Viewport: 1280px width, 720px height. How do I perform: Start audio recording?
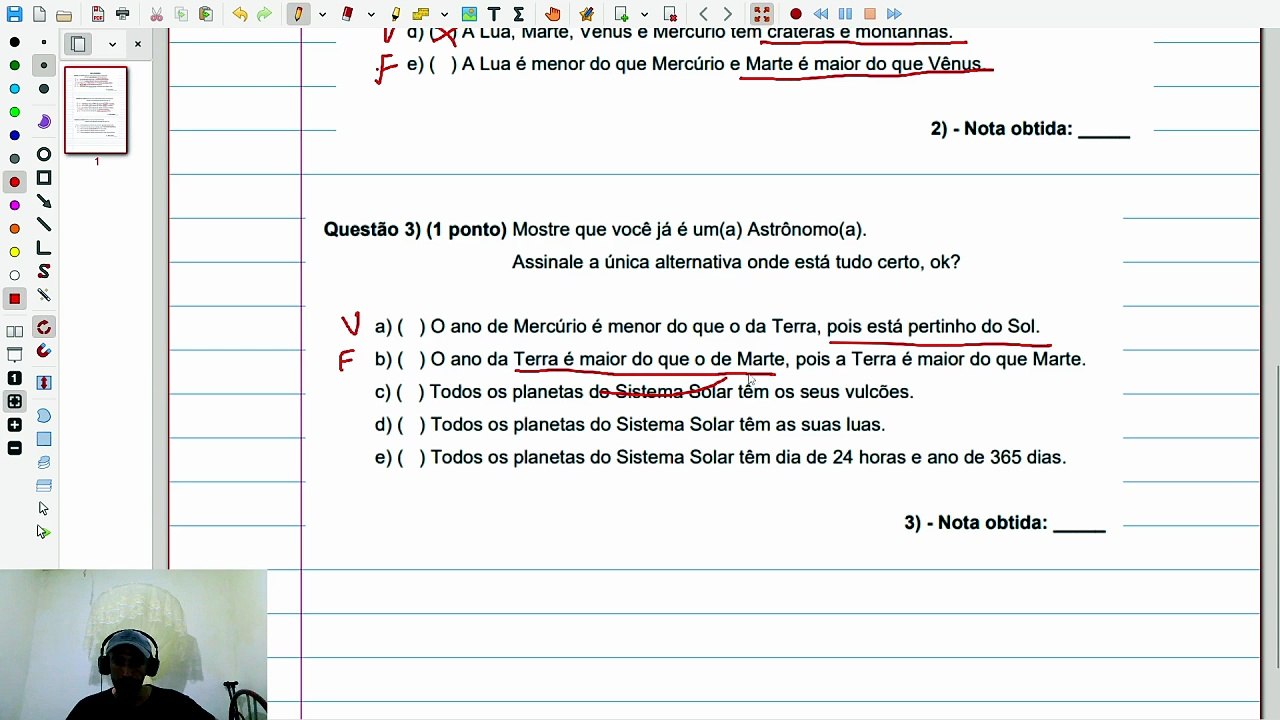pyautogui.click(x=796, y=14)
